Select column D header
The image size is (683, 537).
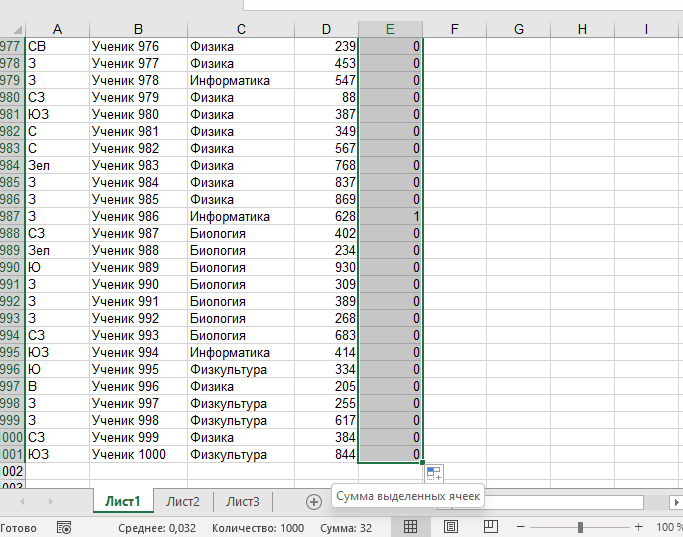click(x=326, y=29)
